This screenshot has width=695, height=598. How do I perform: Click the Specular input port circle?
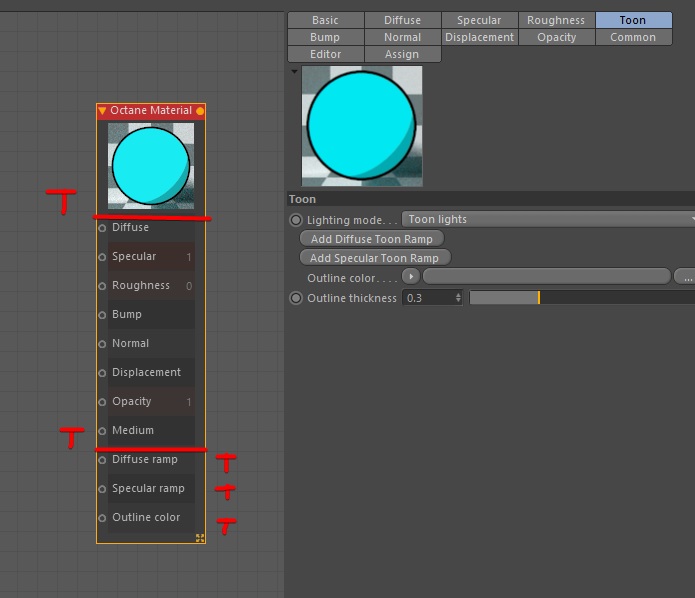(102, 257)
